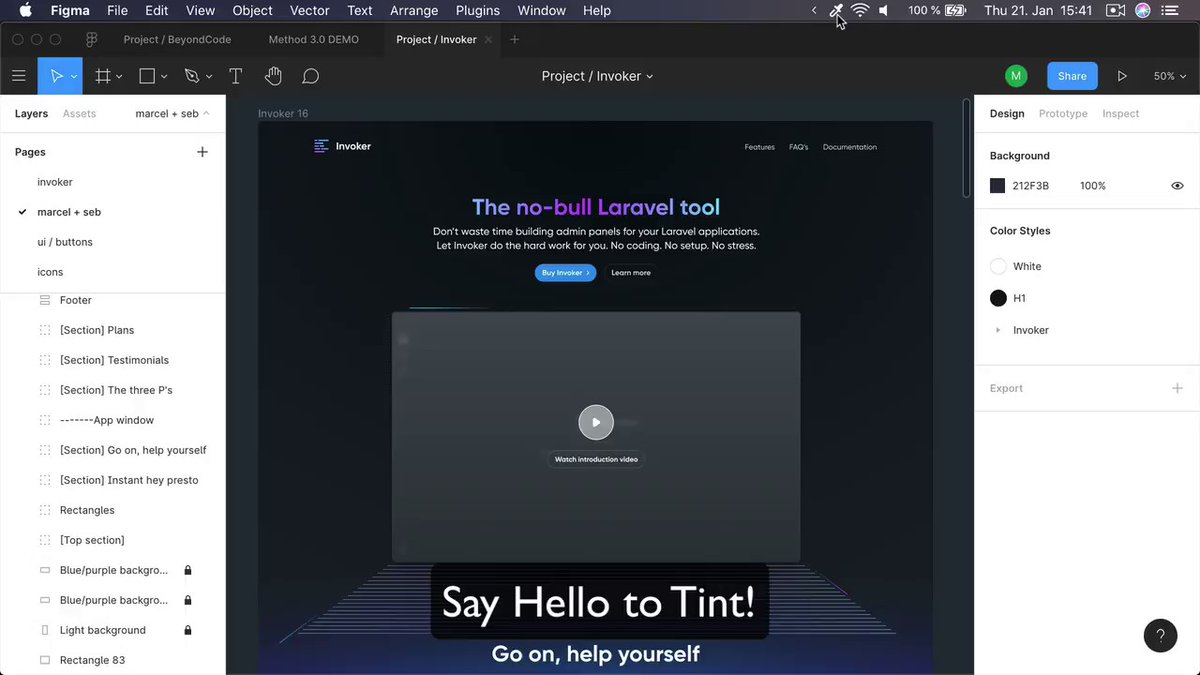The height and width of the screenshot is (675, 1200).
Task: Select the Rectangle shape tool
Action: click(147, 76)
